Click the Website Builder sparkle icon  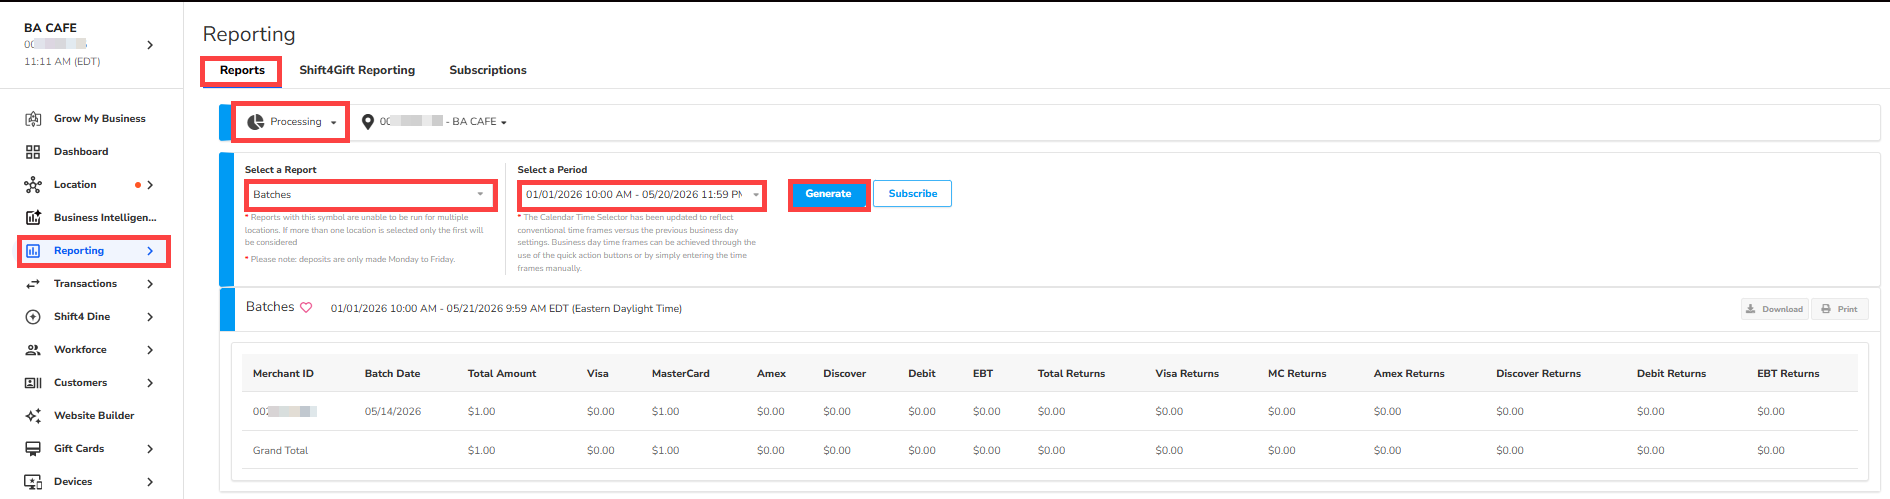[x=33, y=416]
